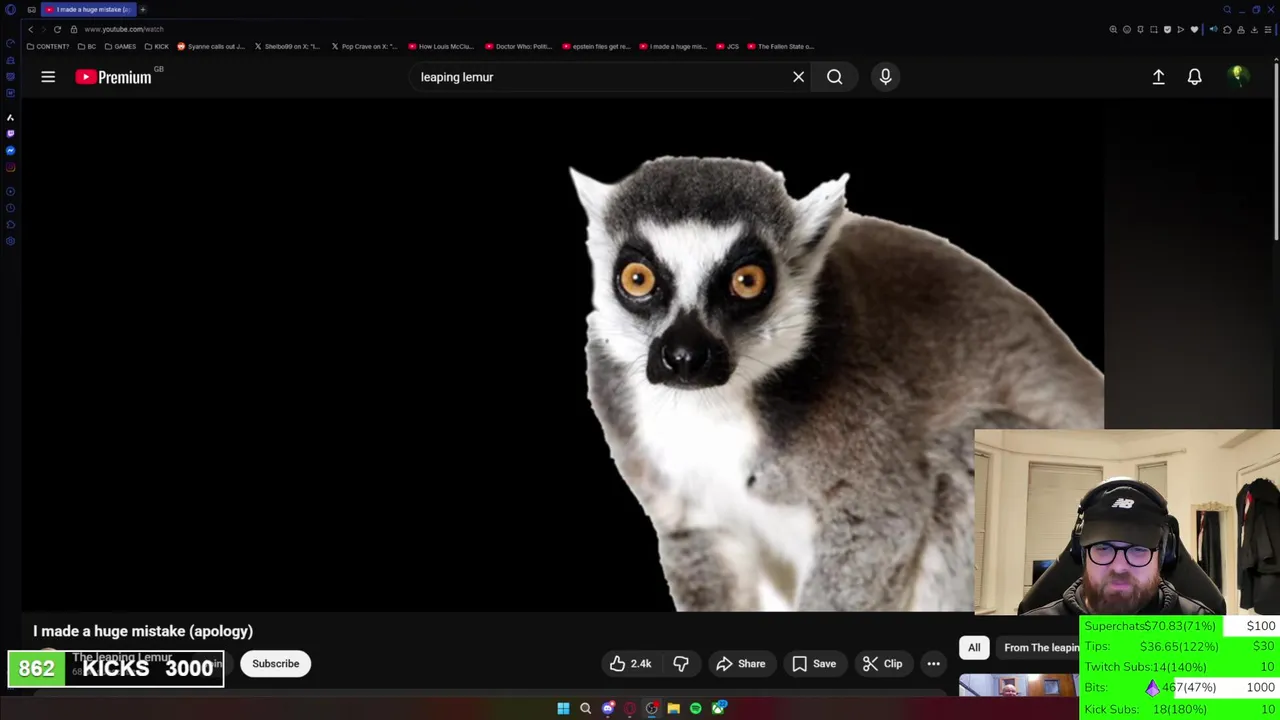Open Xbox app from the taskbar
The width and height of the screenshot is (1280, 720).
coord(718,709)
